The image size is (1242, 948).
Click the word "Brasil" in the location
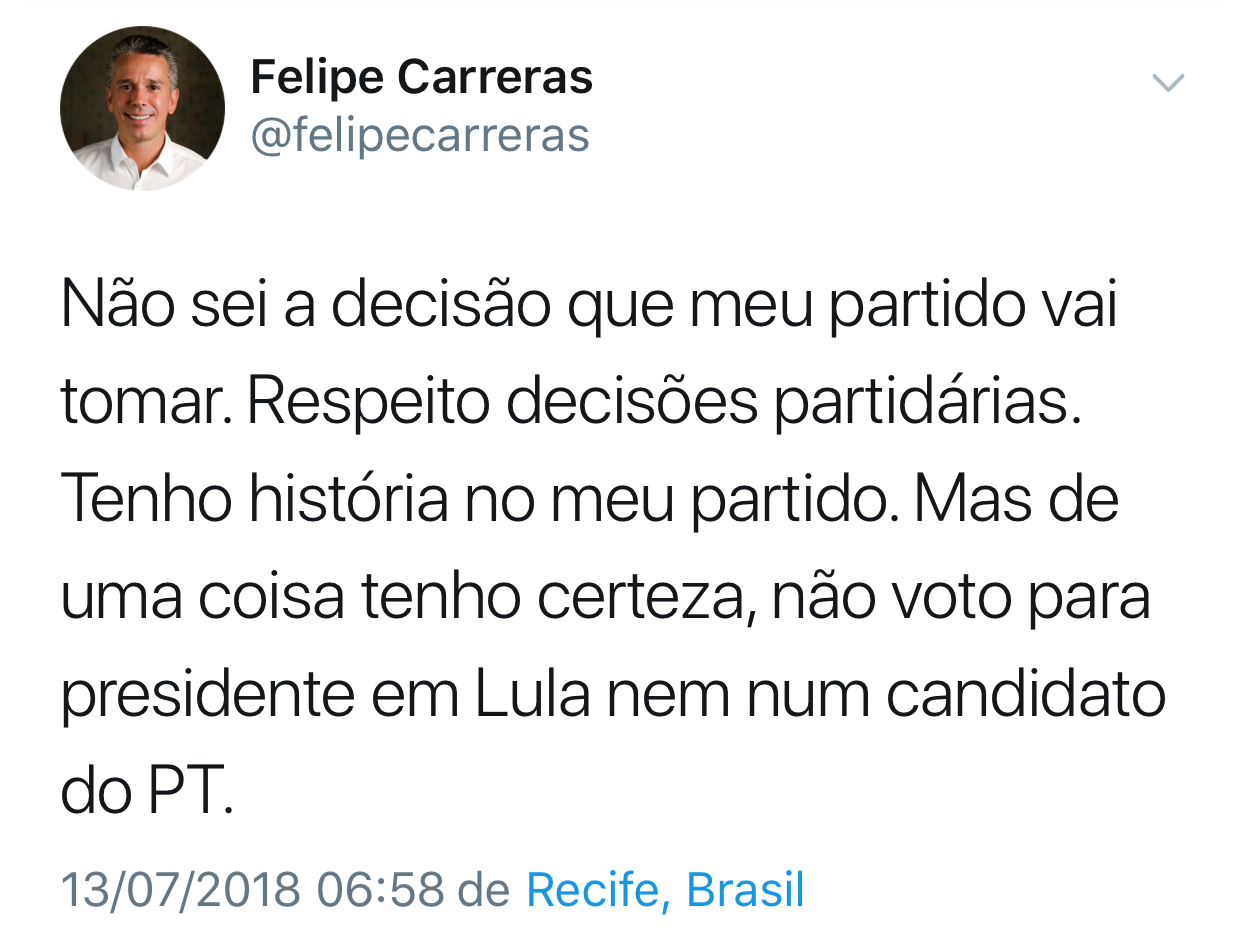coord(745,890)
